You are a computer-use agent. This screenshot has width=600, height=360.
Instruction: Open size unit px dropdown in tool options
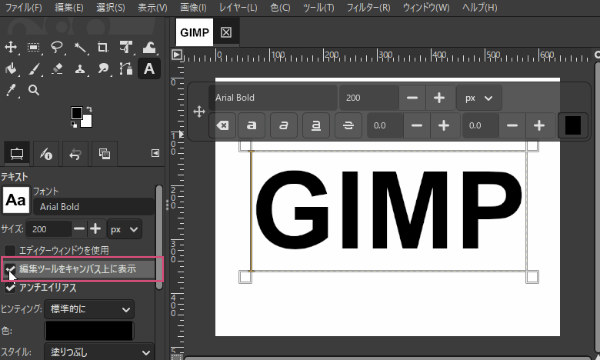124,229
